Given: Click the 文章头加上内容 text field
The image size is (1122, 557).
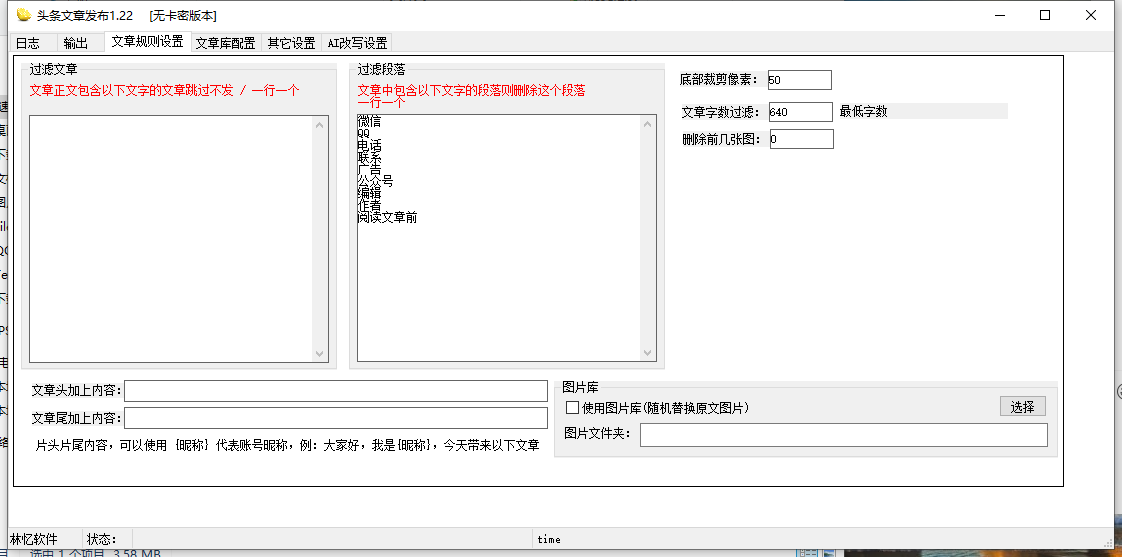Looking at the screenshot, I should [336, 390].
